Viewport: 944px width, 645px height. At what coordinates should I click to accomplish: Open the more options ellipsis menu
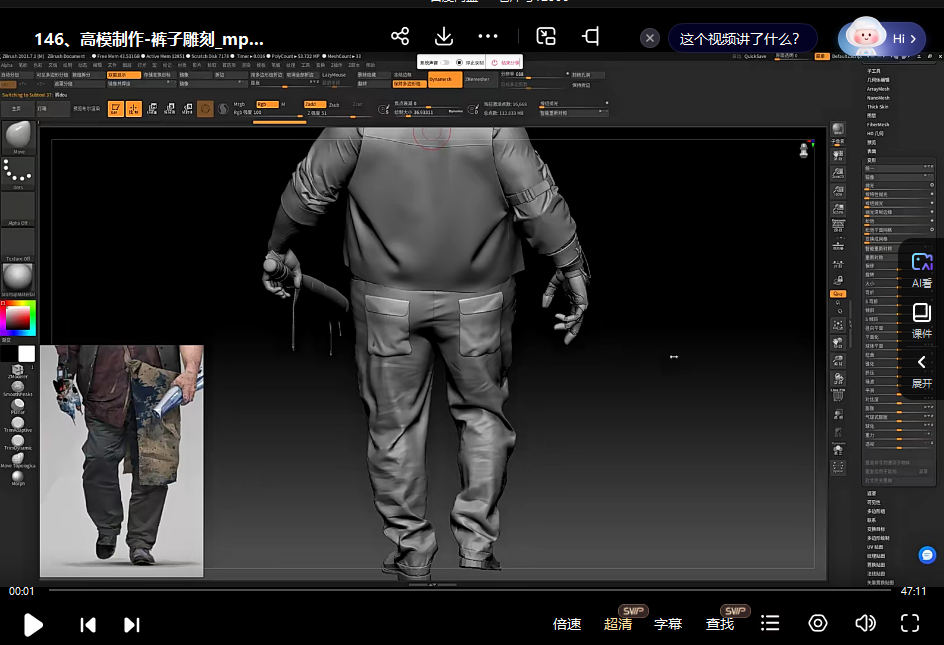pyautogui.click(x=488, y=37)
